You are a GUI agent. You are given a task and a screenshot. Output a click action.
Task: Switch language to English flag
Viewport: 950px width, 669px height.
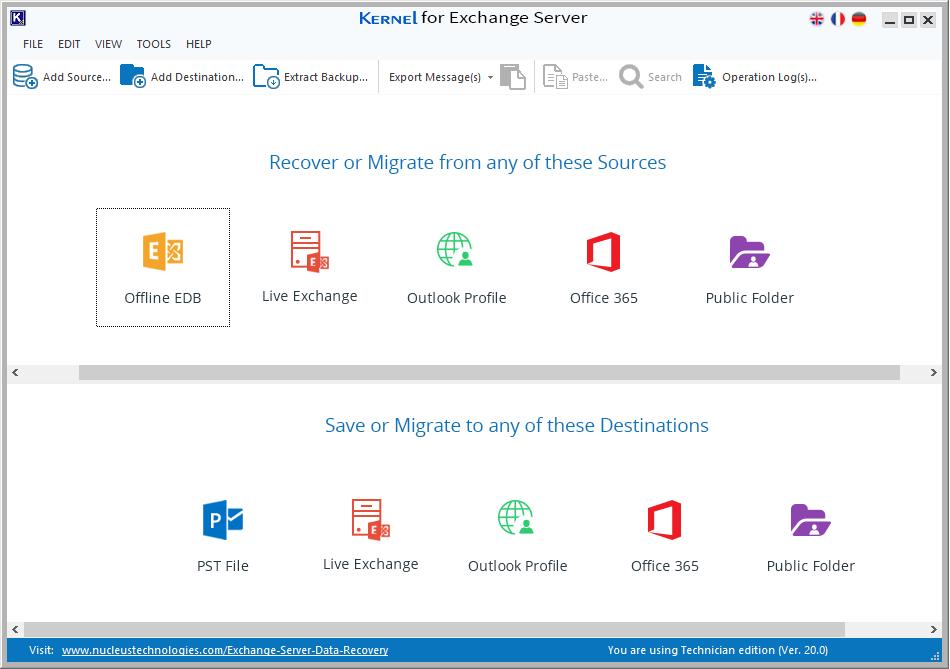pyautogui.click(x=817, y=19)
